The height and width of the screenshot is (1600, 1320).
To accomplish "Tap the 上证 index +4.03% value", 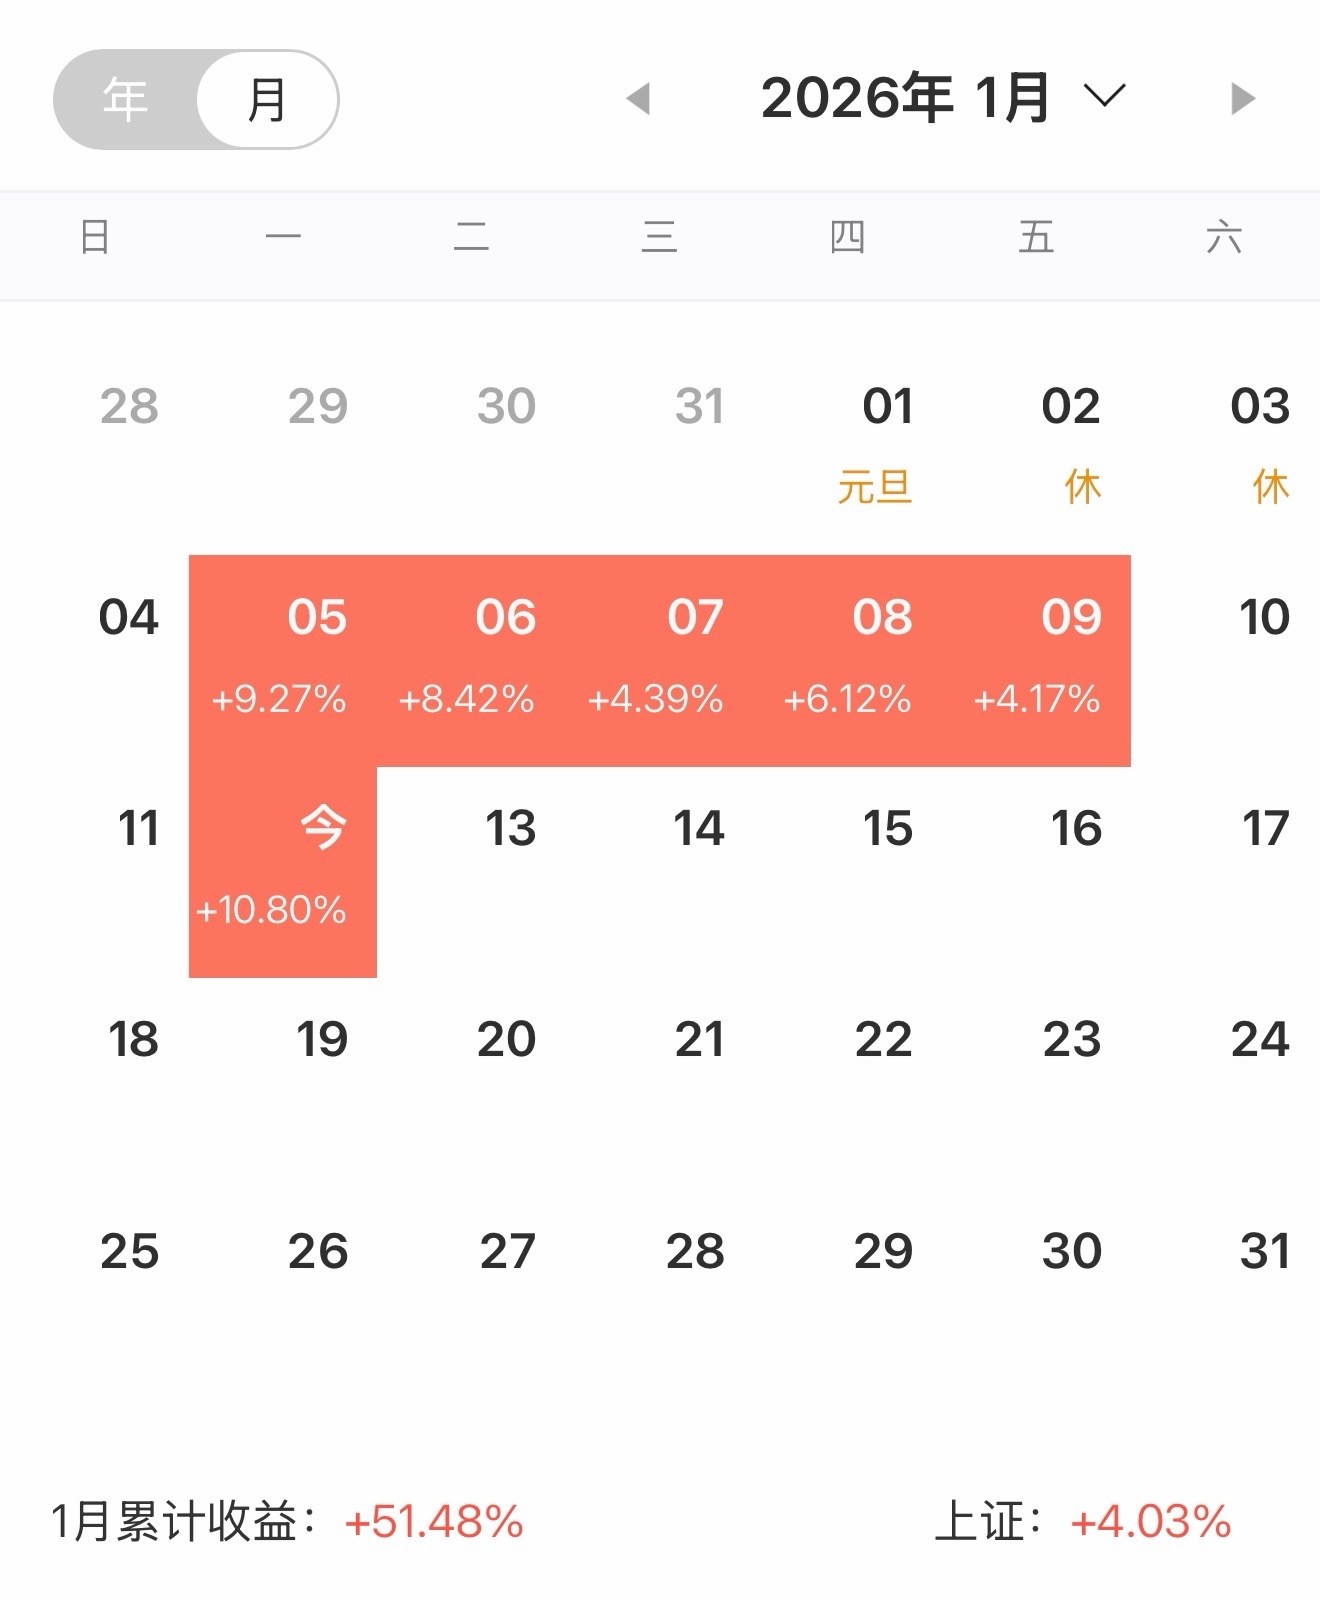I will click(x=1150, y=1522).
